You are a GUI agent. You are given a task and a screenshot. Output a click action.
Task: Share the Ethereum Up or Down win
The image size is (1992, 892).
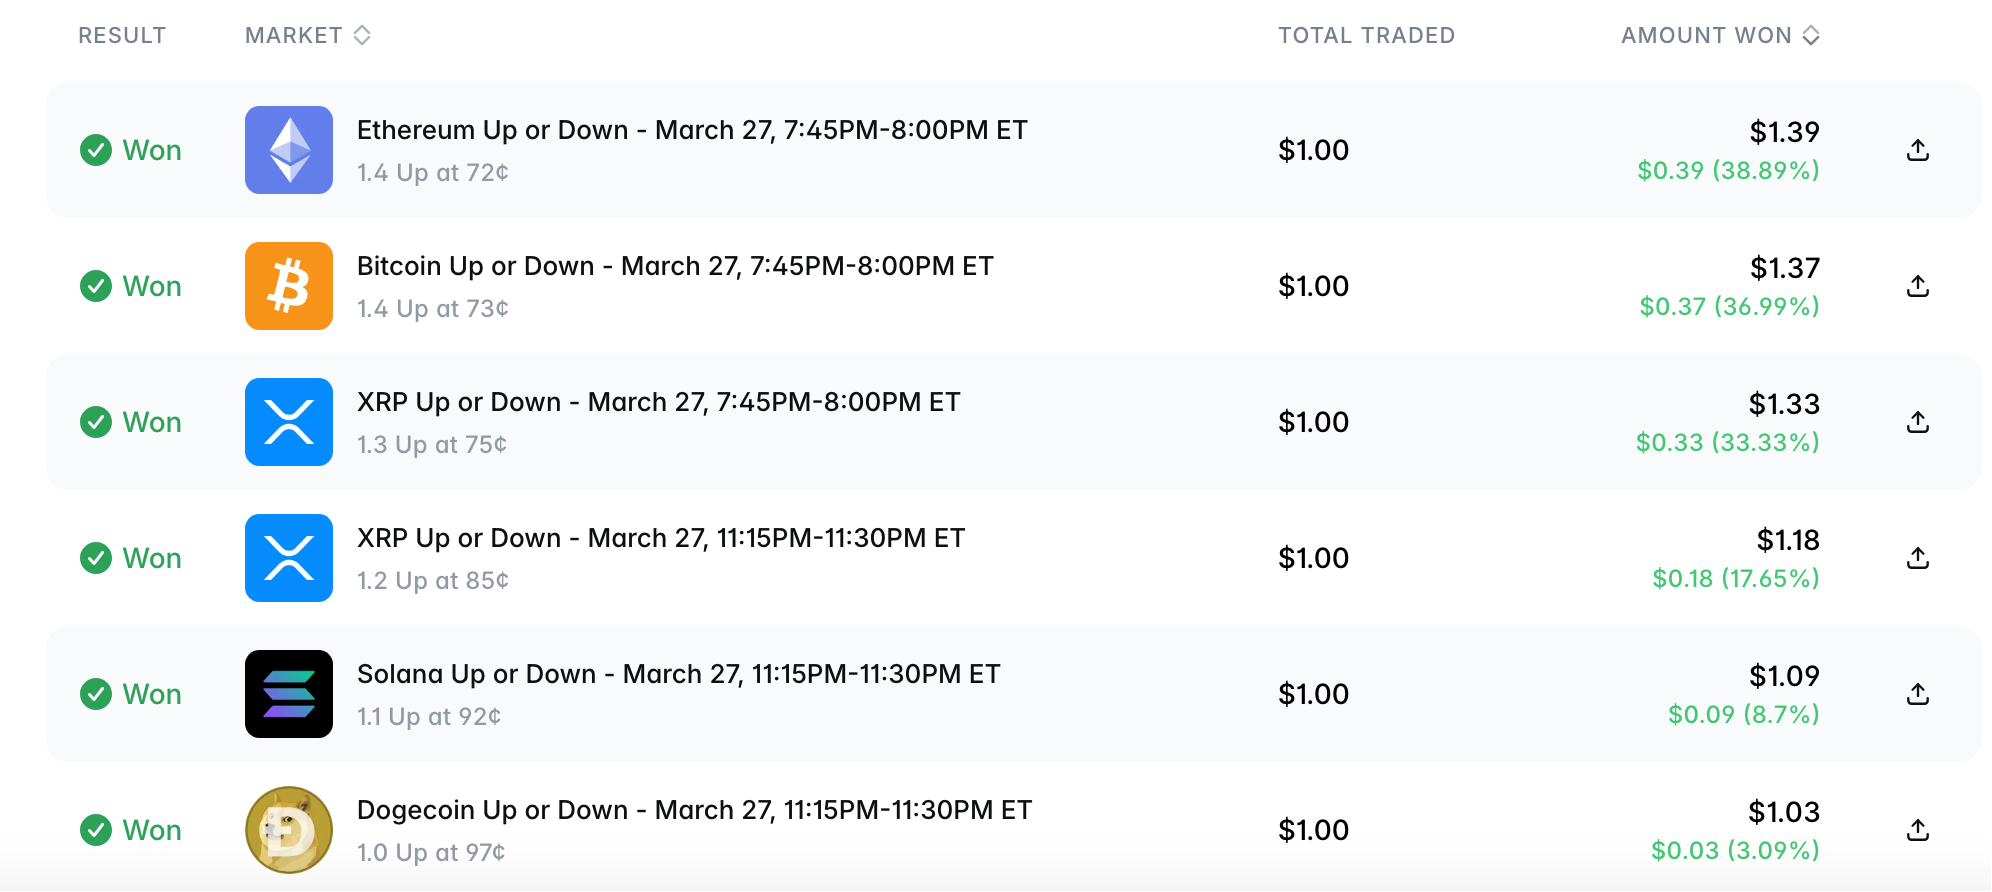point(1917,150)
